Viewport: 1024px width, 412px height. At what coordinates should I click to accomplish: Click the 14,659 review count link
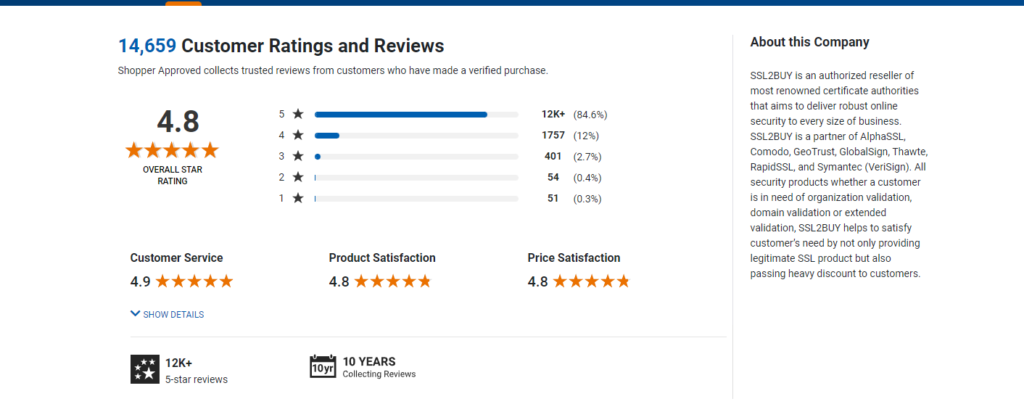pyautogui.click(x=147, y=46)
